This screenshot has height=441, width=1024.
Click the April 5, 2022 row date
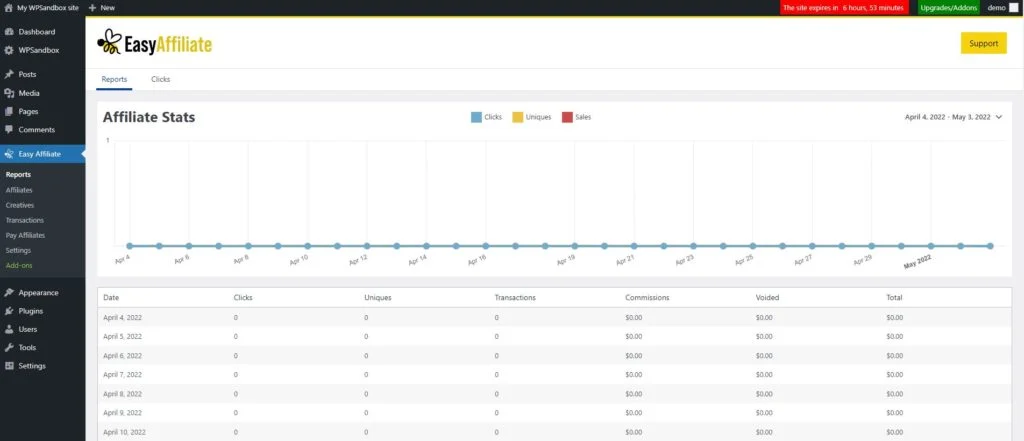tap(123, 336)
